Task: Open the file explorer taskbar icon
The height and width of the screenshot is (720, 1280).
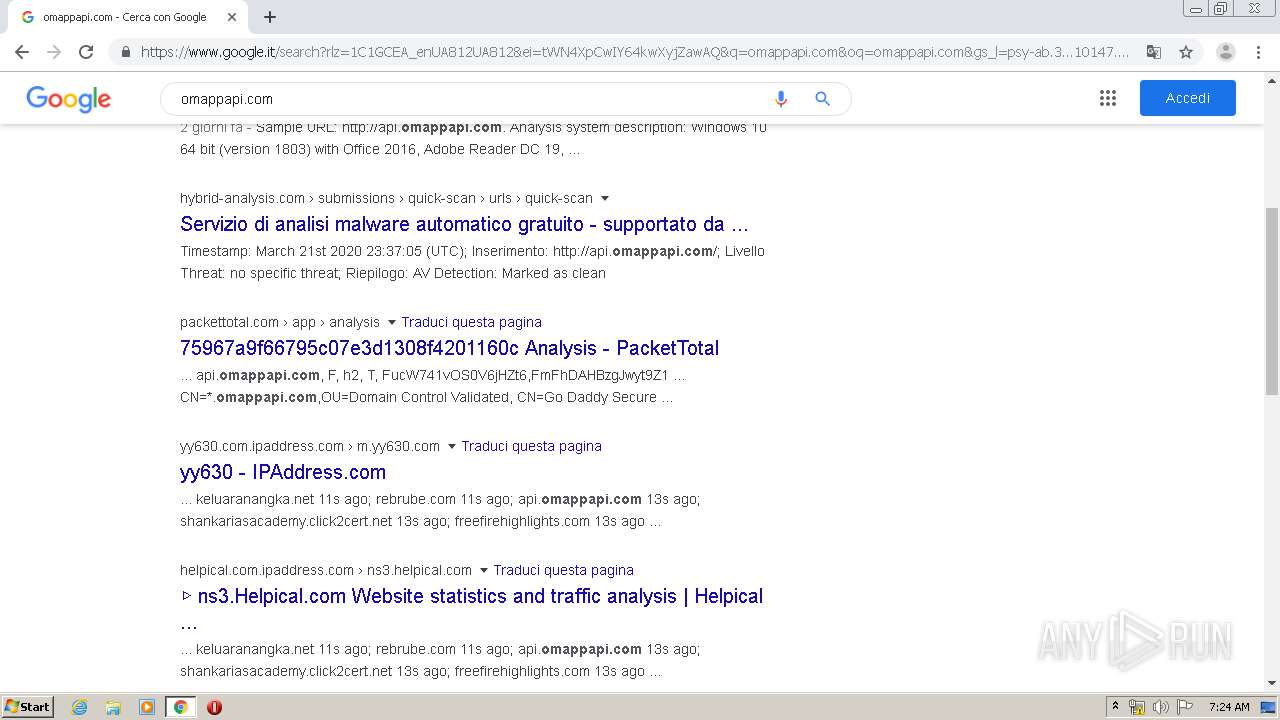Action: (x=113, y=707)
